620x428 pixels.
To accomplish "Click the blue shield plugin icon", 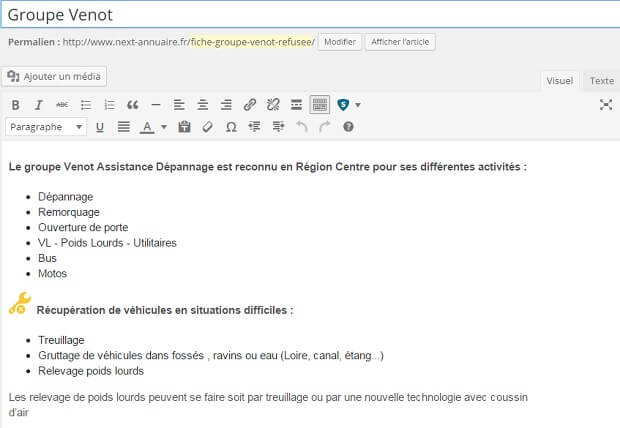I will [343, 105].
